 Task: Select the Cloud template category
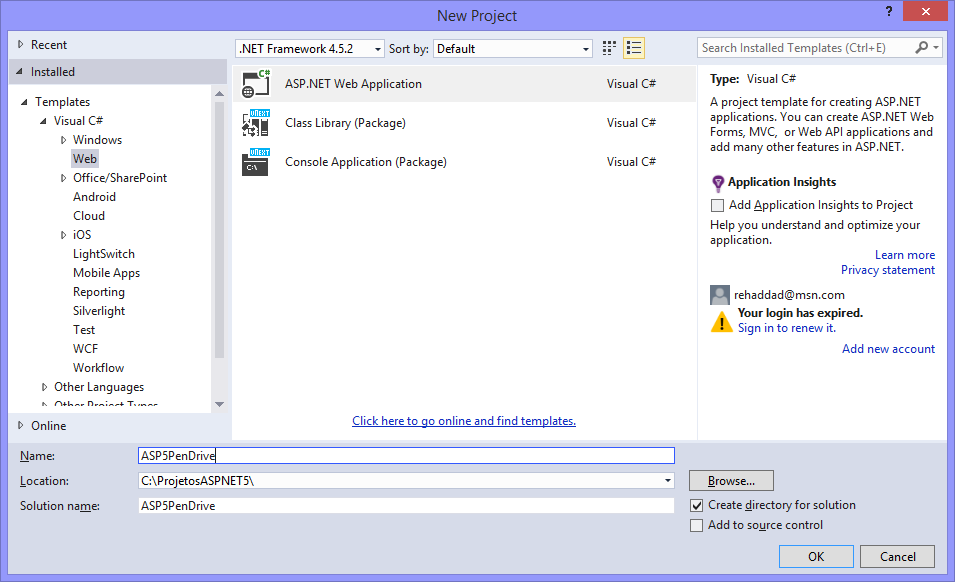pyautogui.click(x=89, y=216)
